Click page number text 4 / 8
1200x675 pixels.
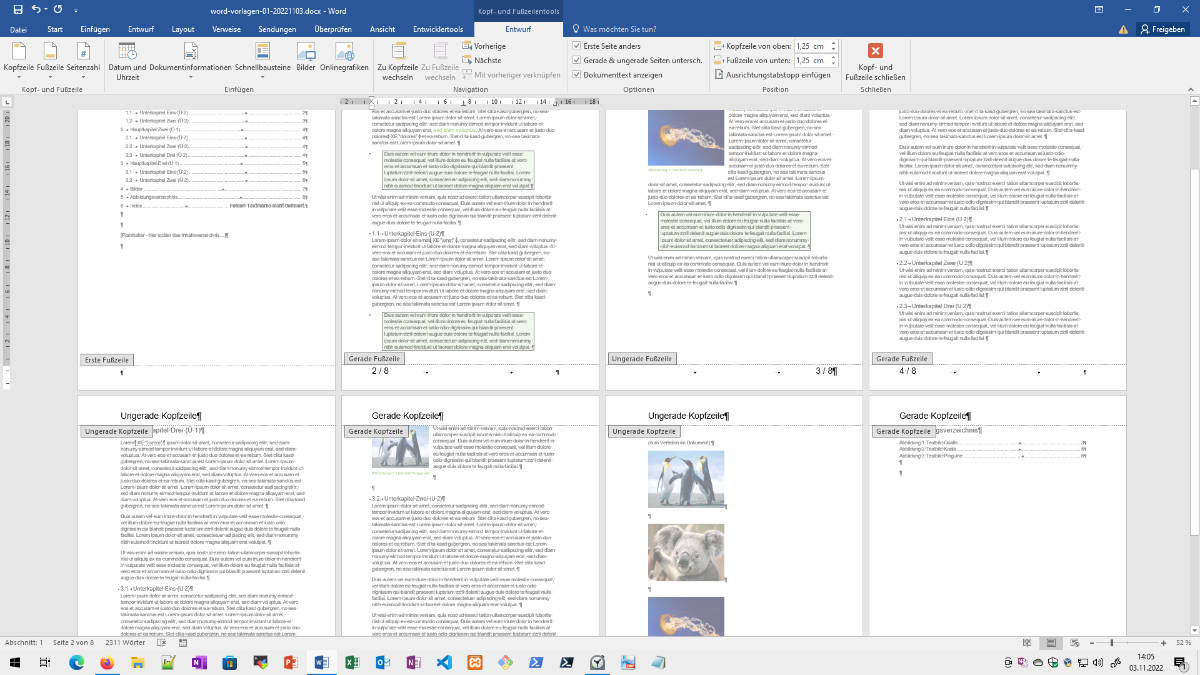(907, 371)
